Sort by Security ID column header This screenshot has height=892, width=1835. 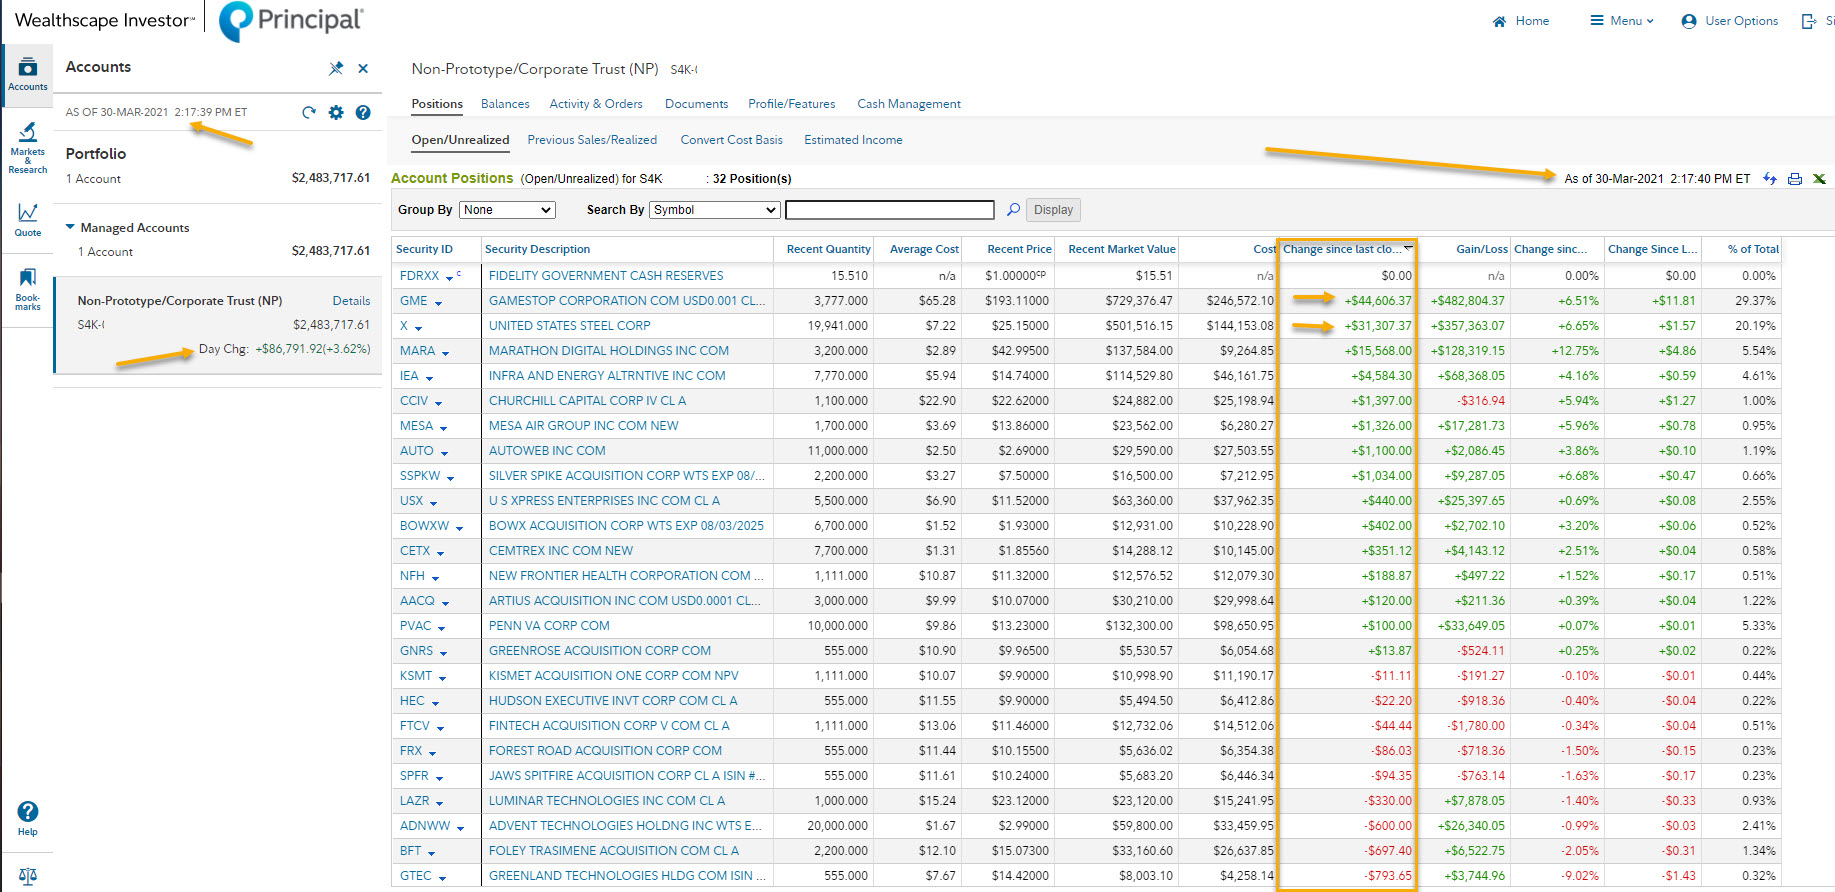point(424,249)
